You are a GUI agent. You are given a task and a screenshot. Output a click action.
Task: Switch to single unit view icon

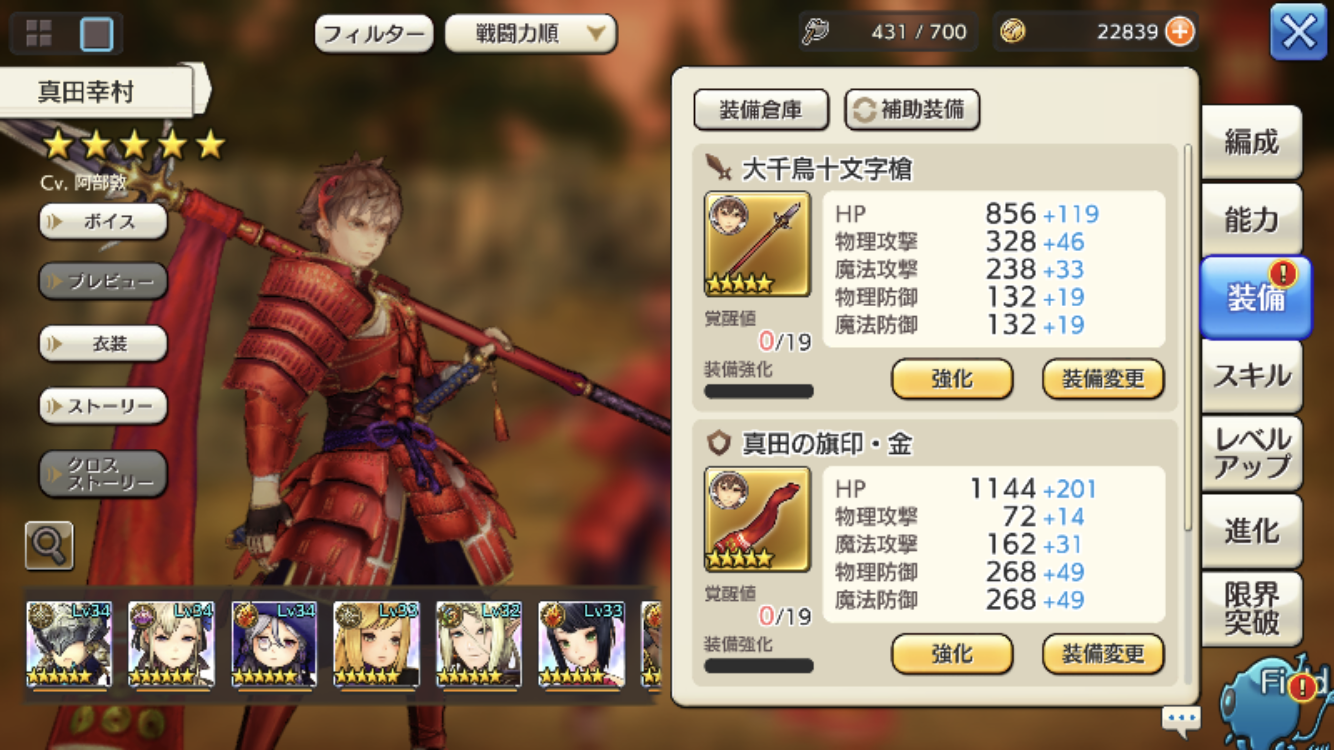tap(97, 33)
